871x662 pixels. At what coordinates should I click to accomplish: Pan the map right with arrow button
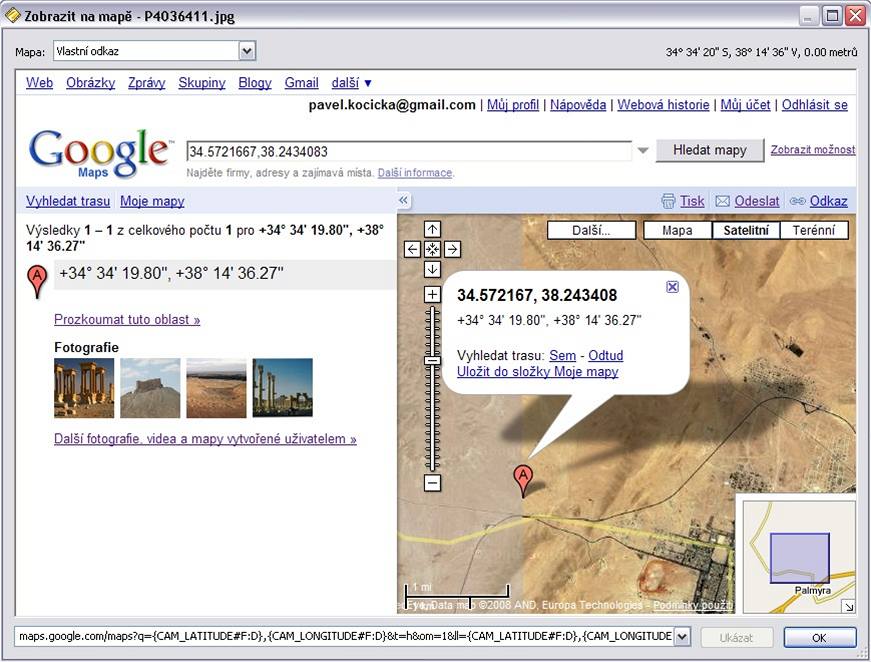pyautogui.click(x=452, y=249)
